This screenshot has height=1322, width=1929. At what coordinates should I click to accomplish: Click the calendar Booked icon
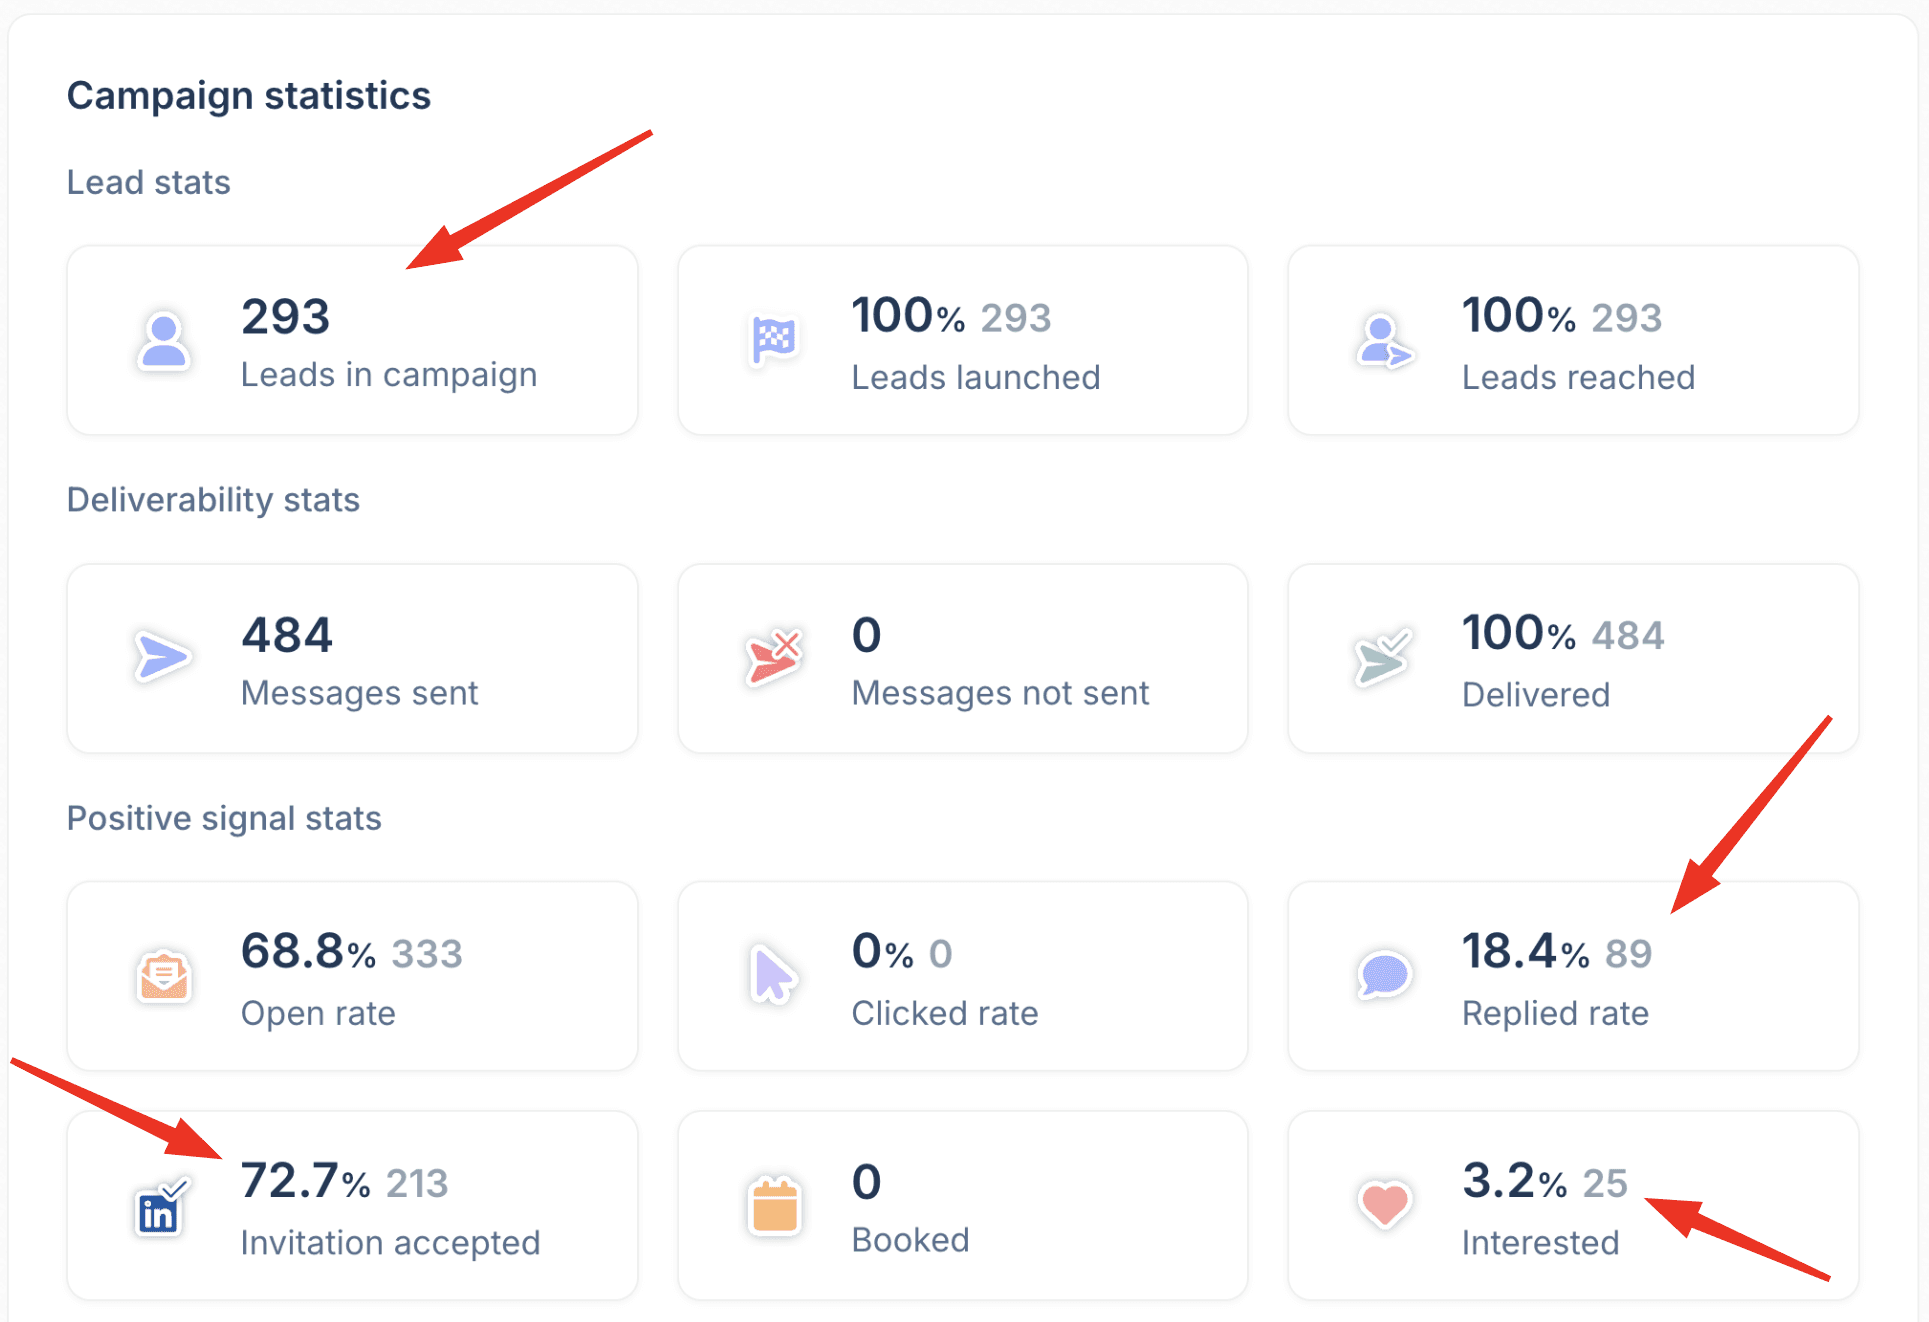774,1206
